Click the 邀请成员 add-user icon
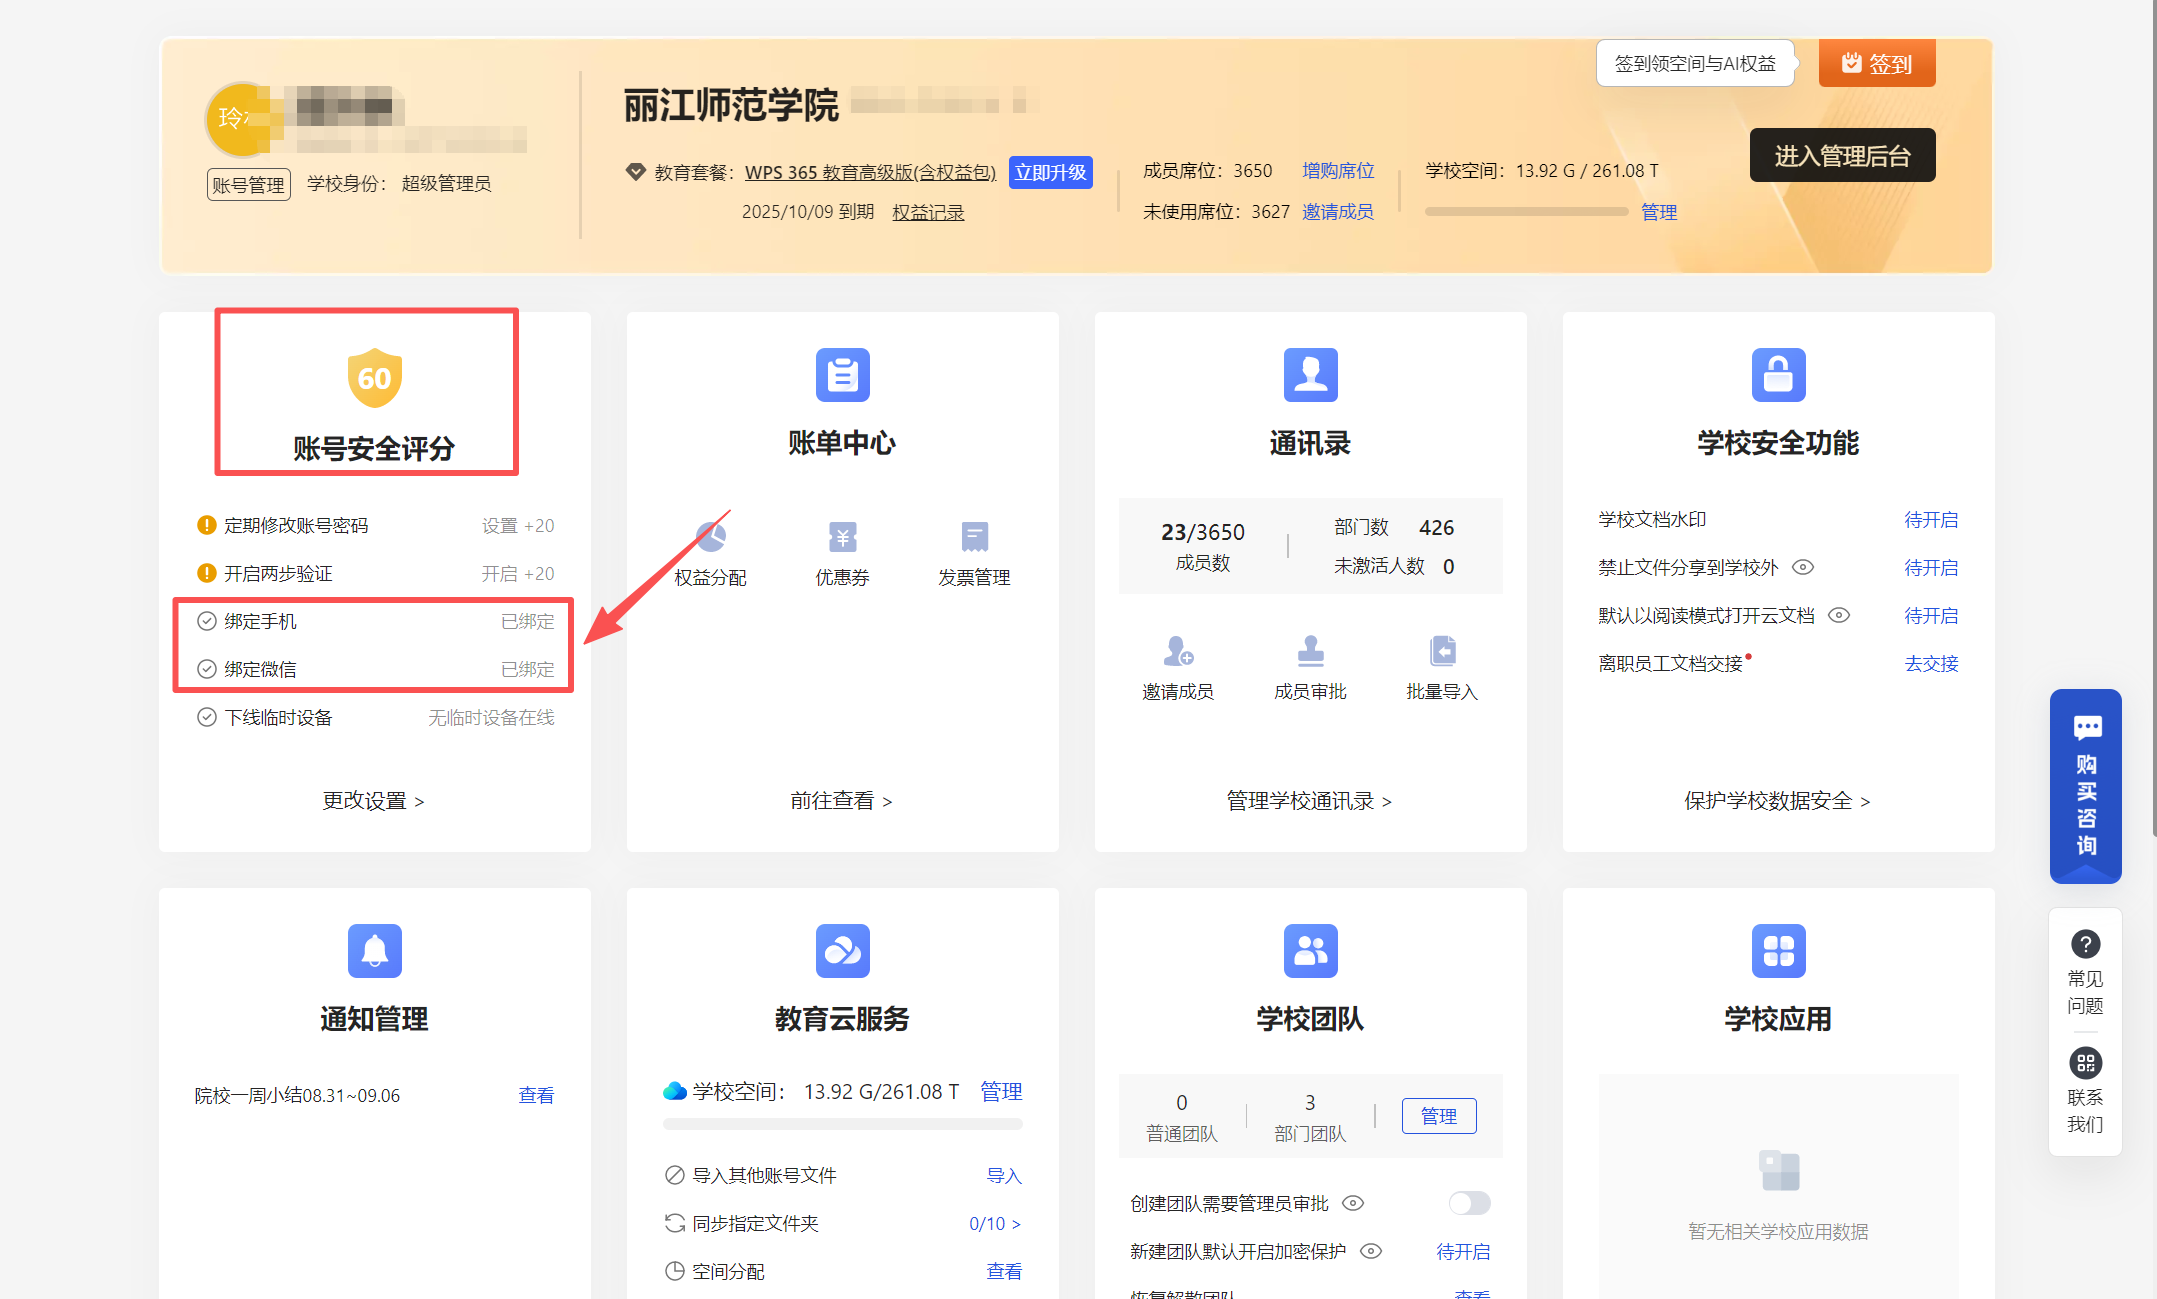This screenshot has width=2157, height=1299. pyautogui.click(x=1178, y=651)
